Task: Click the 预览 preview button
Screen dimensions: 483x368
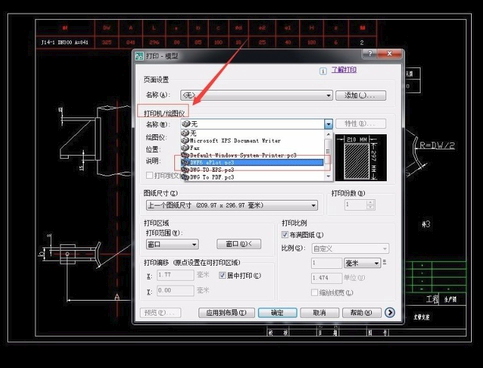Action: (160, 313)
